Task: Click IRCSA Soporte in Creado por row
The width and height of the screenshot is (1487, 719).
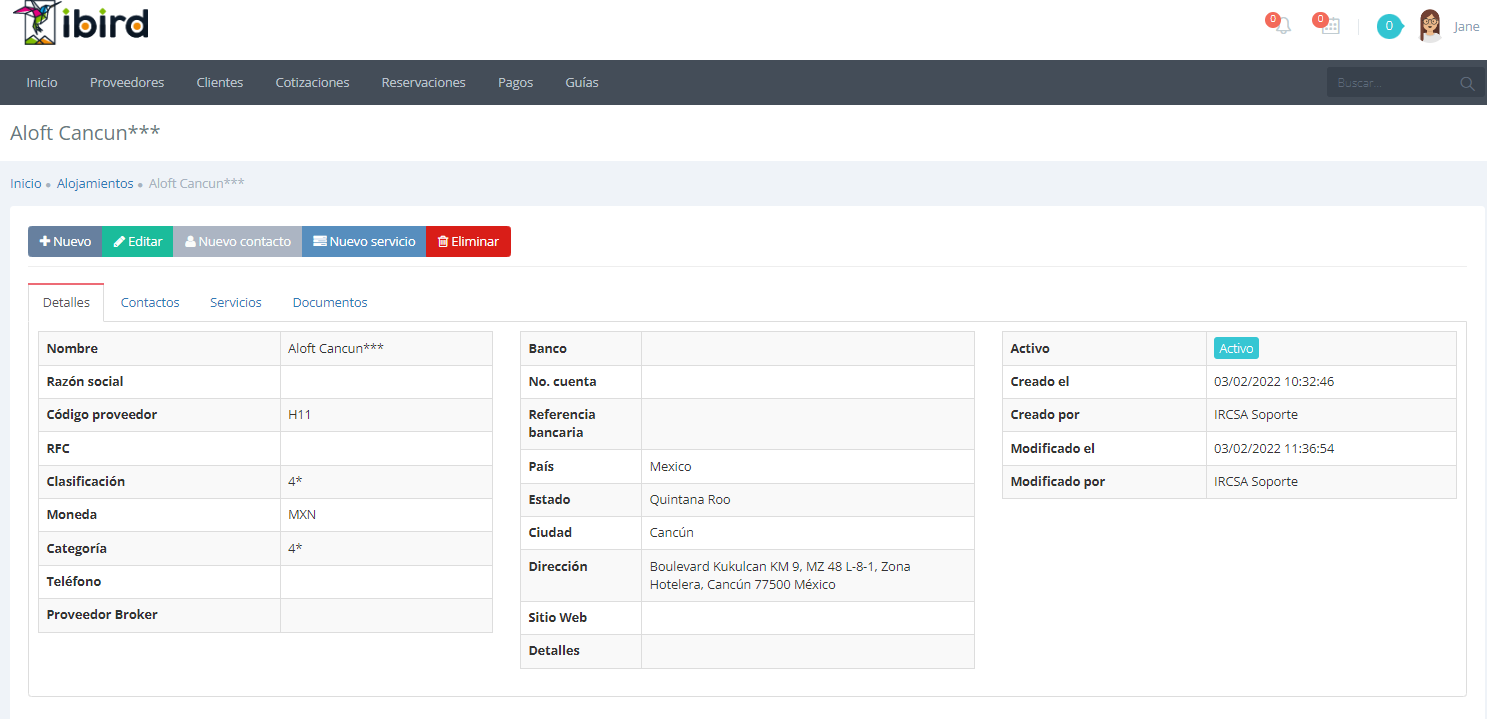Action: point(1256,415)
